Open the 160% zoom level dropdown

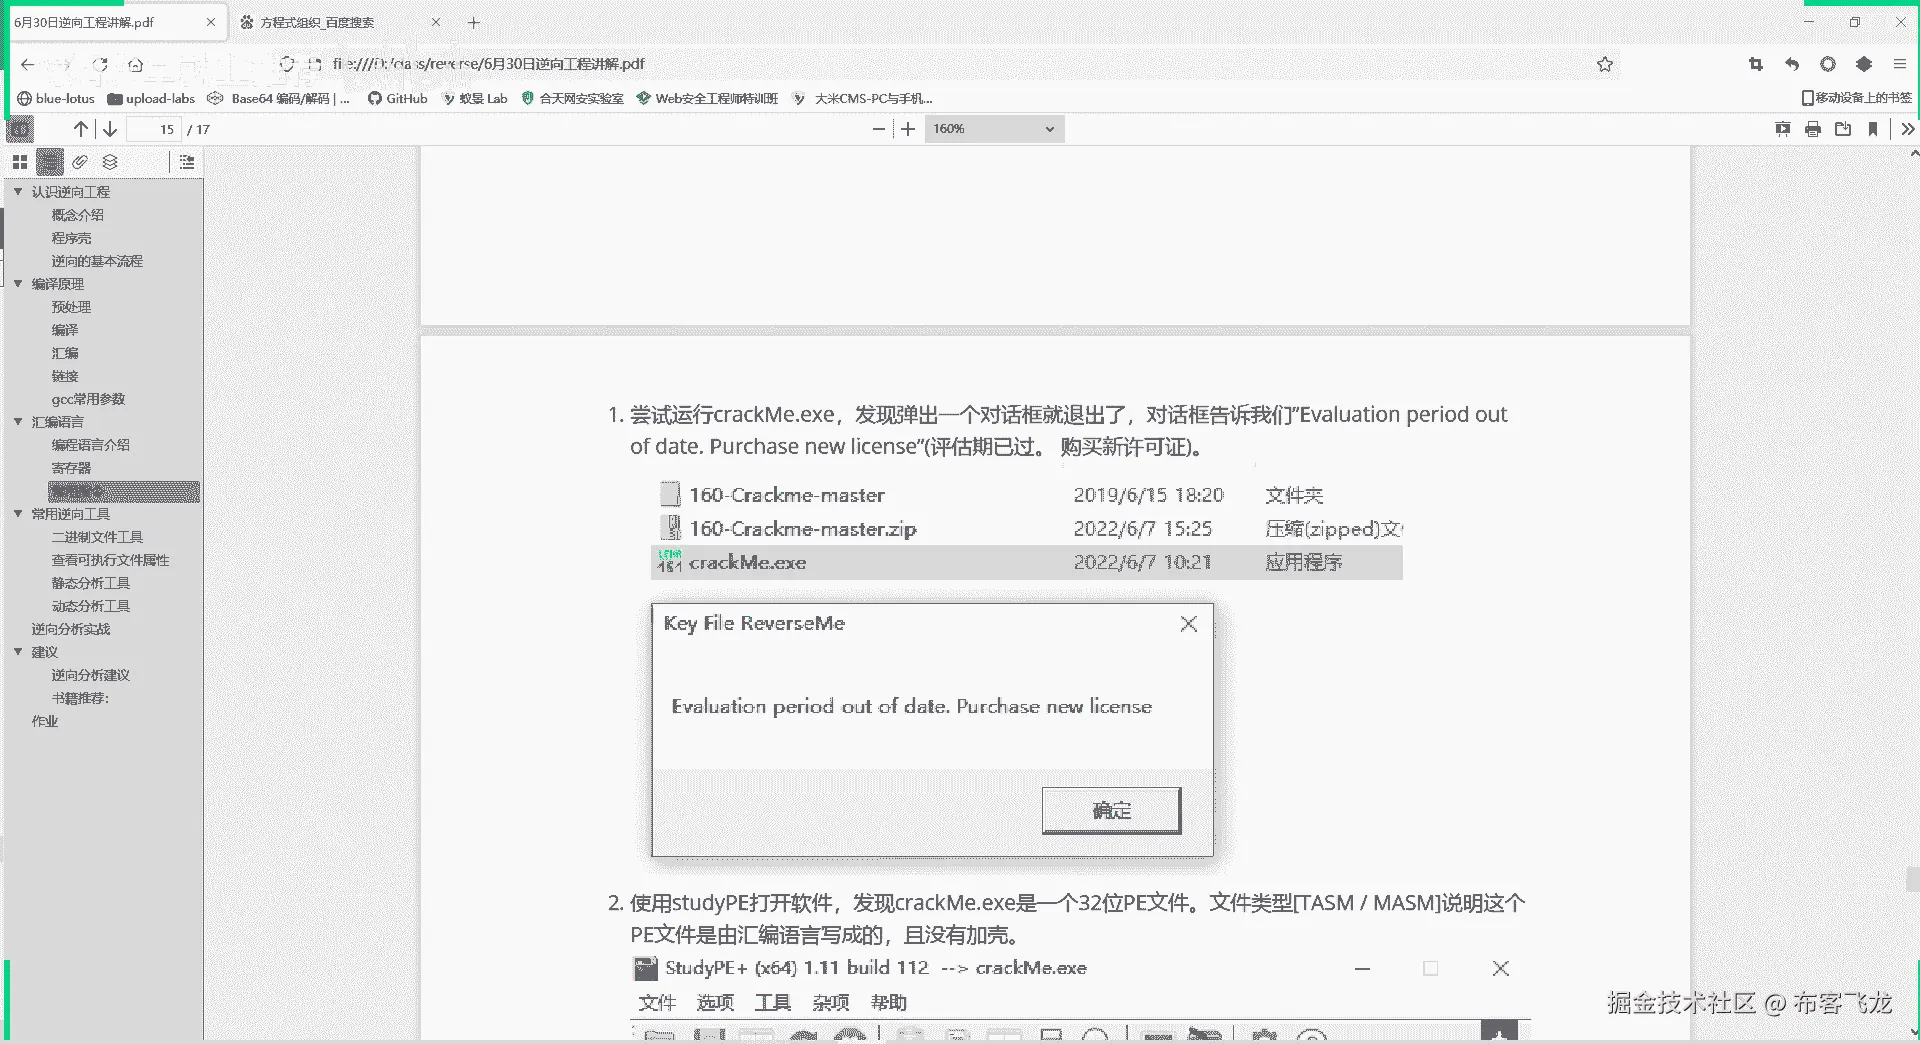pyautogui.click(x=994, y=129)
